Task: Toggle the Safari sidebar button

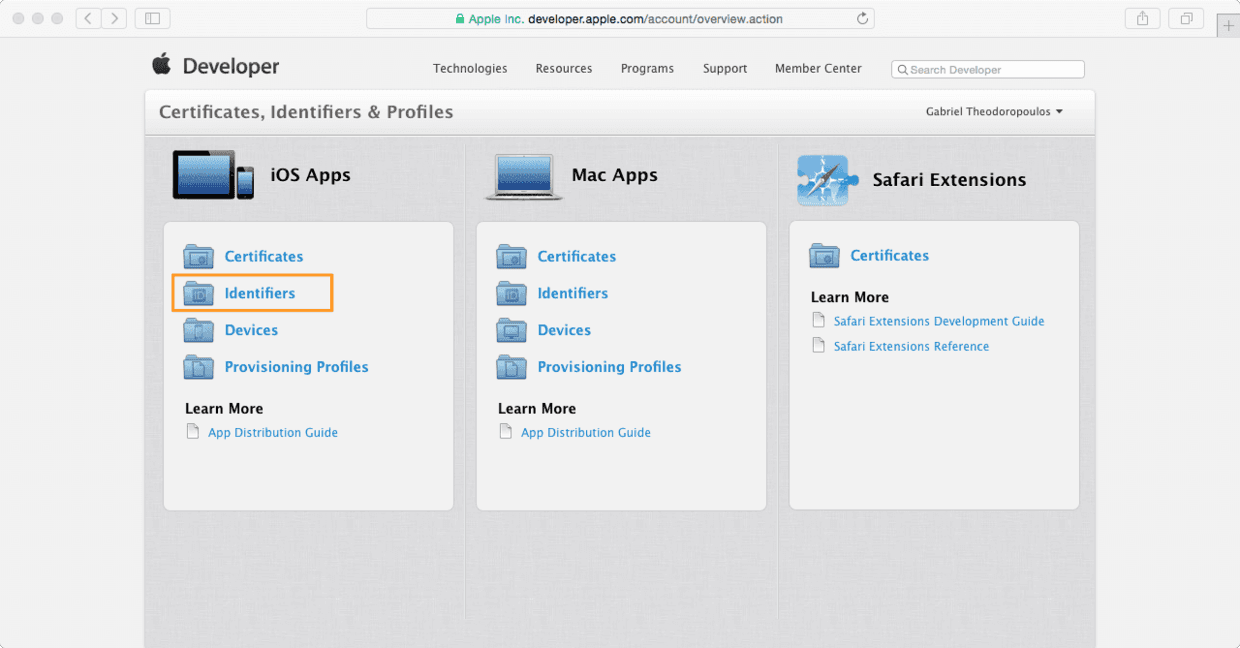Action: [152, 18]
